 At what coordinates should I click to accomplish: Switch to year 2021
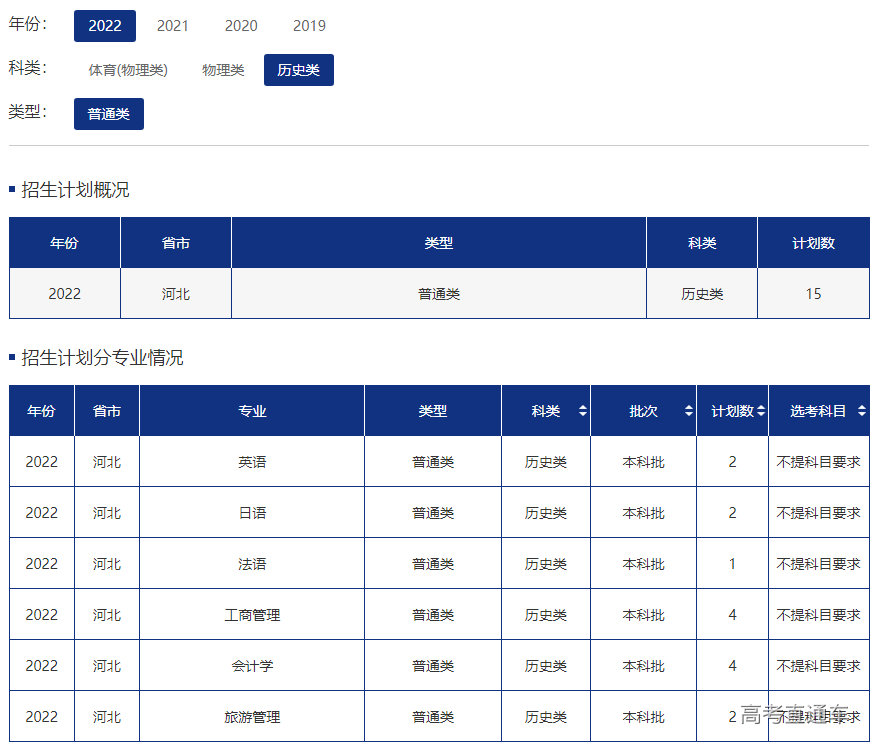pos(173,26)
